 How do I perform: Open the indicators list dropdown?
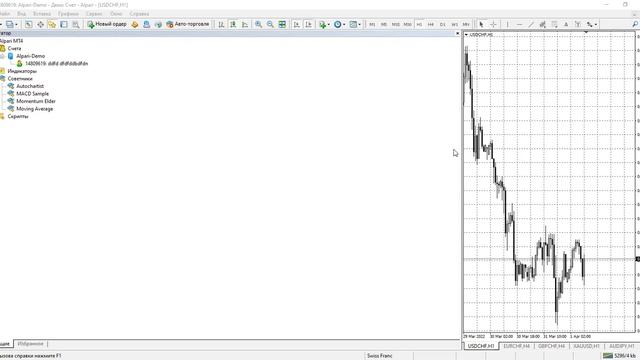[x=324, y=24]
